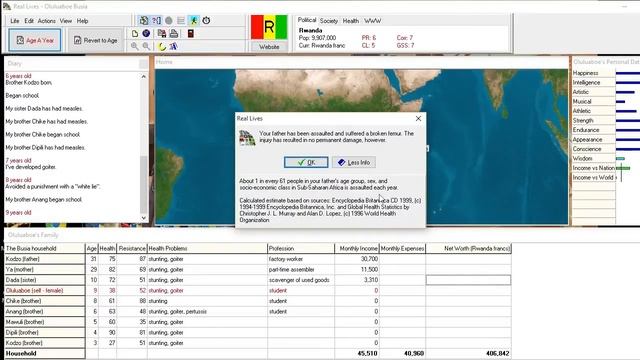Click the Monthly Expenses column header
Image resolution: width=640 pixels, height=360 pixels.
click(x=402, y=248)
